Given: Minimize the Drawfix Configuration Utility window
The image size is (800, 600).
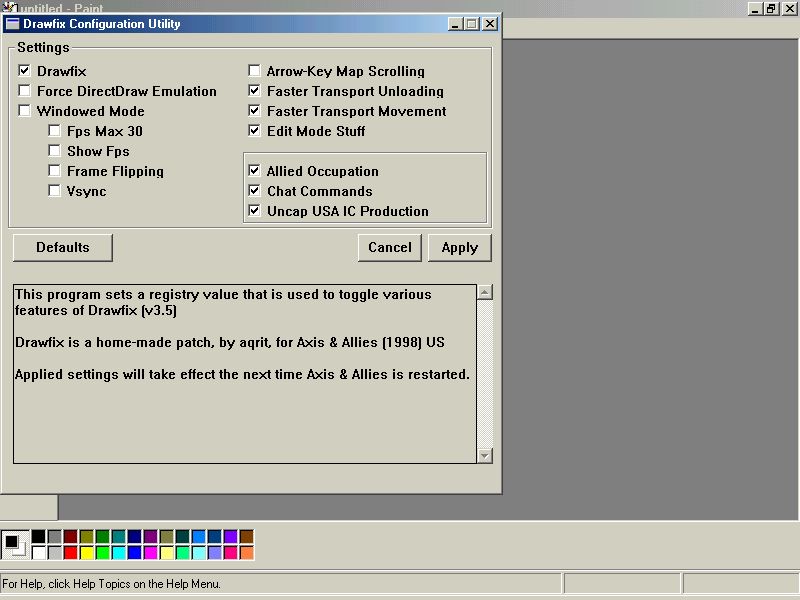Looking at the screenshot, I should [455, 24].
